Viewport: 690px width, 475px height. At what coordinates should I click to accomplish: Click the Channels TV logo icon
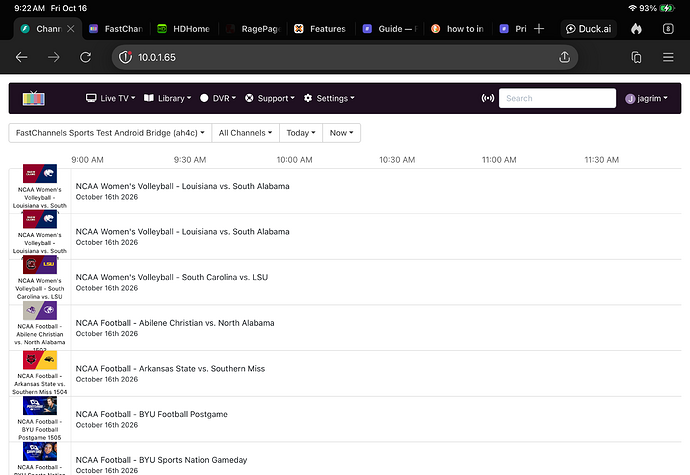[34, 98]
